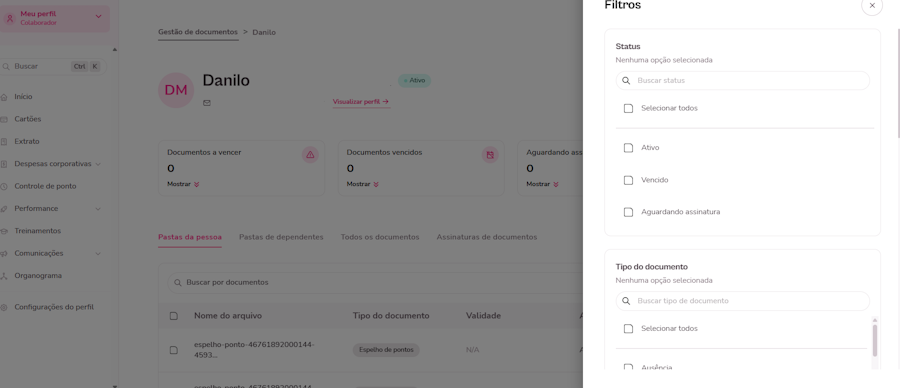Switch to Pastas de dependentes tab
The image size is (900, 388).
[x=281, y=237]
